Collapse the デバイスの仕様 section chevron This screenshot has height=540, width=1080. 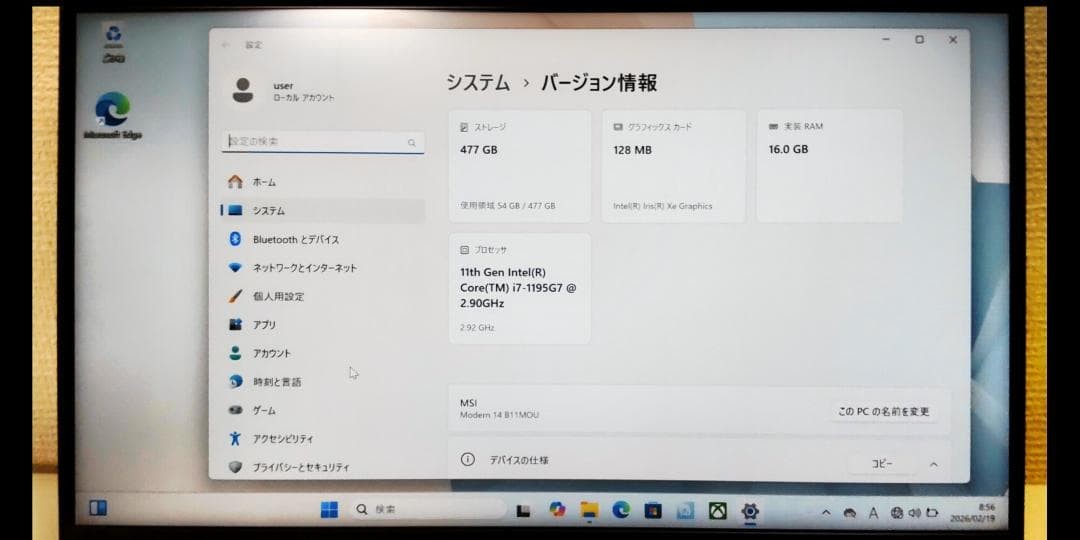pos(934,464)
